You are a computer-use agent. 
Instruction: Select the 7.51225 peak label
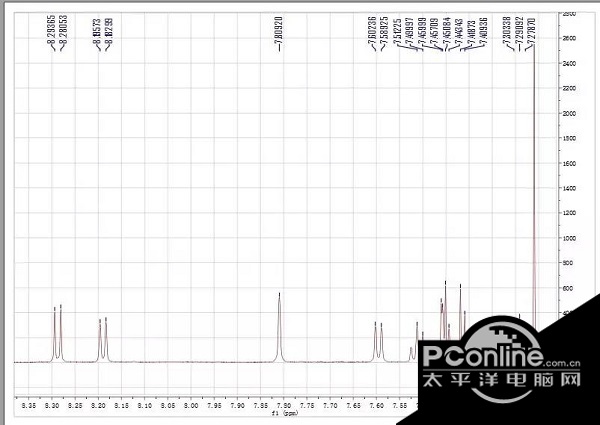coord(398,32)
